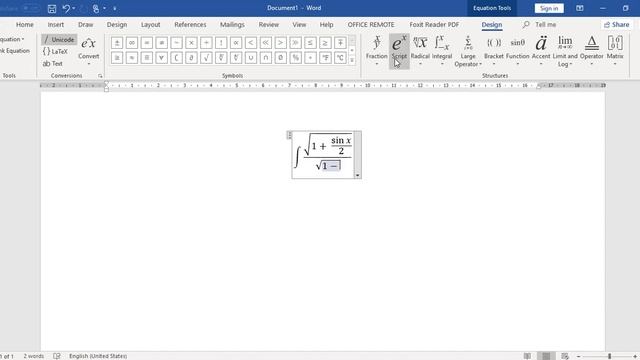Insert the intersection symbol
This screenshot has width=640, height=360.
click(266, 58)
